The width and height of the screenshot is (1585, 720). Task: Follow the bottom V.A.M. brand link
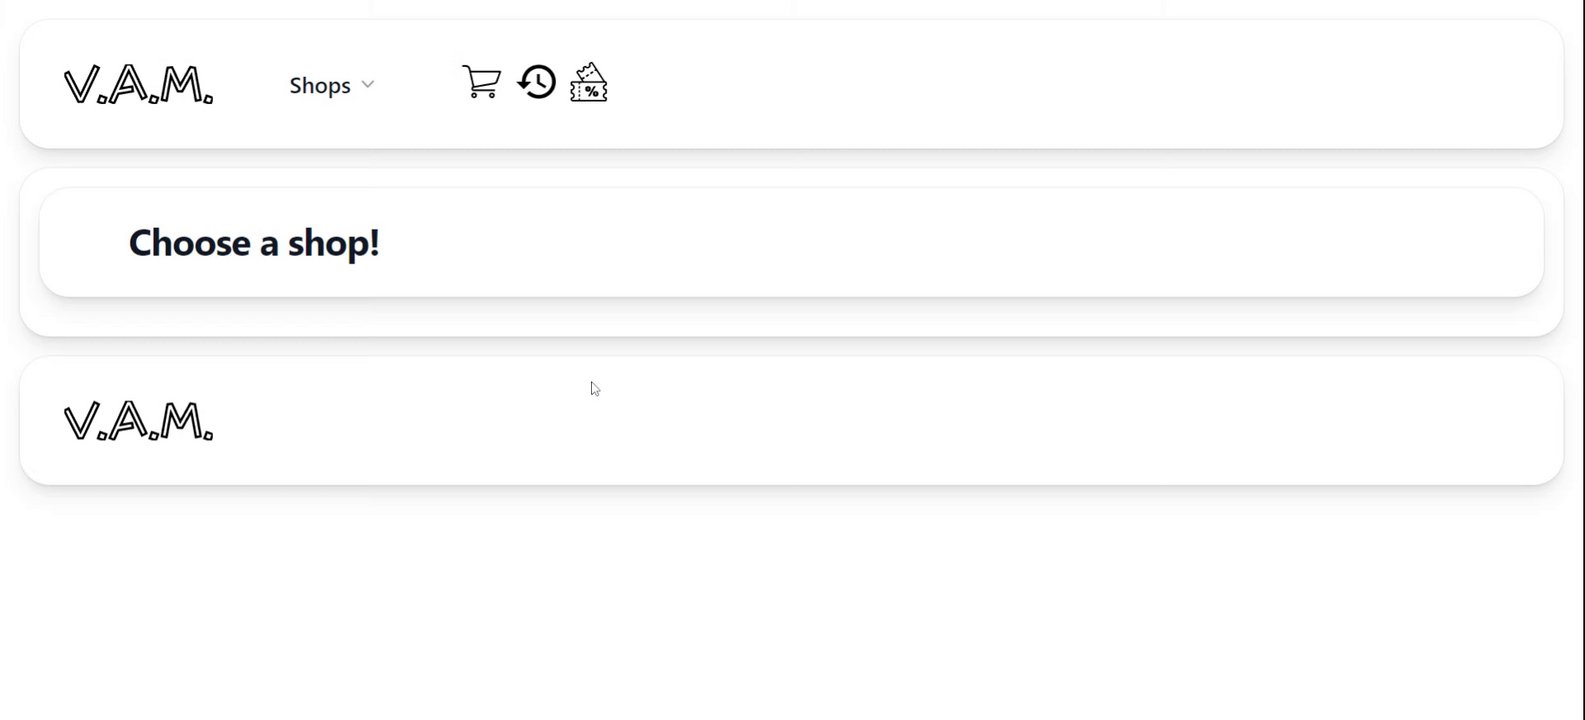pyautogui.click(x=138, y=421)
